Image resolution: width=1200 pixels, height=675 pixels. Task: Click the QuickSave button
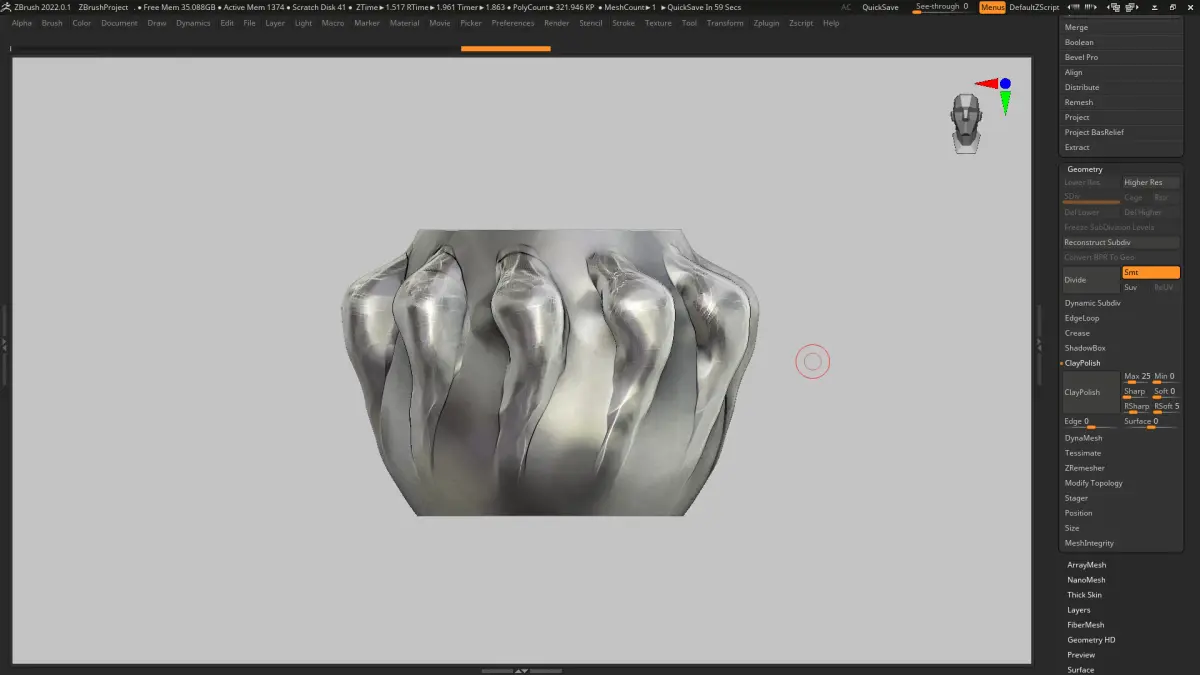(880, 7)
